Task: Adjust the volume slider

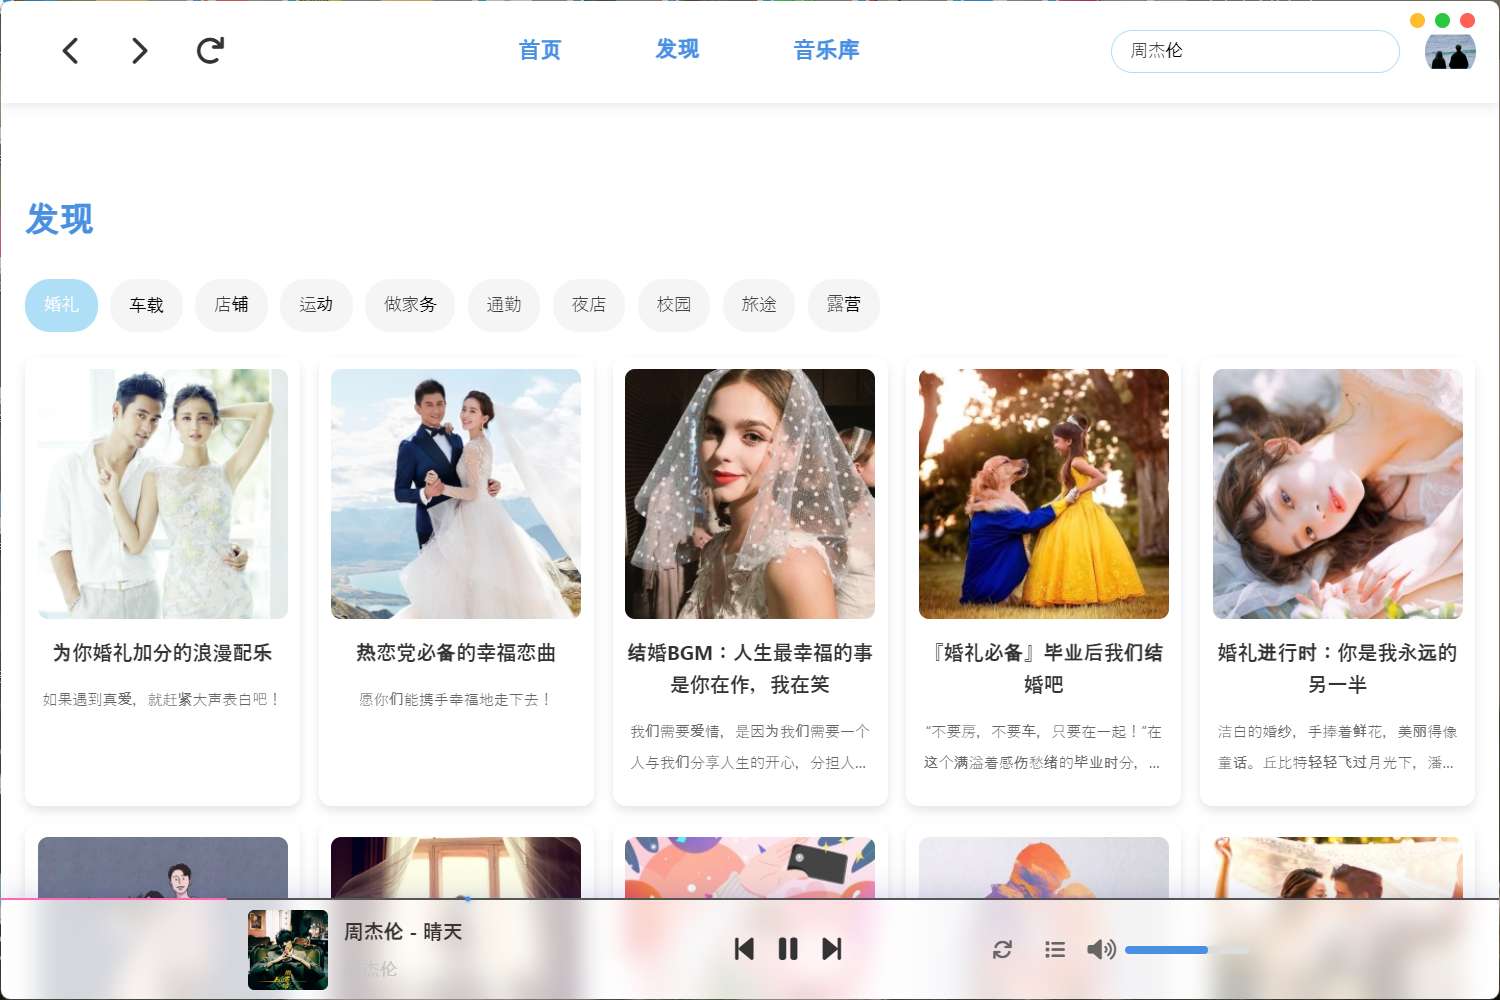Action: (x=1187, y=950)
